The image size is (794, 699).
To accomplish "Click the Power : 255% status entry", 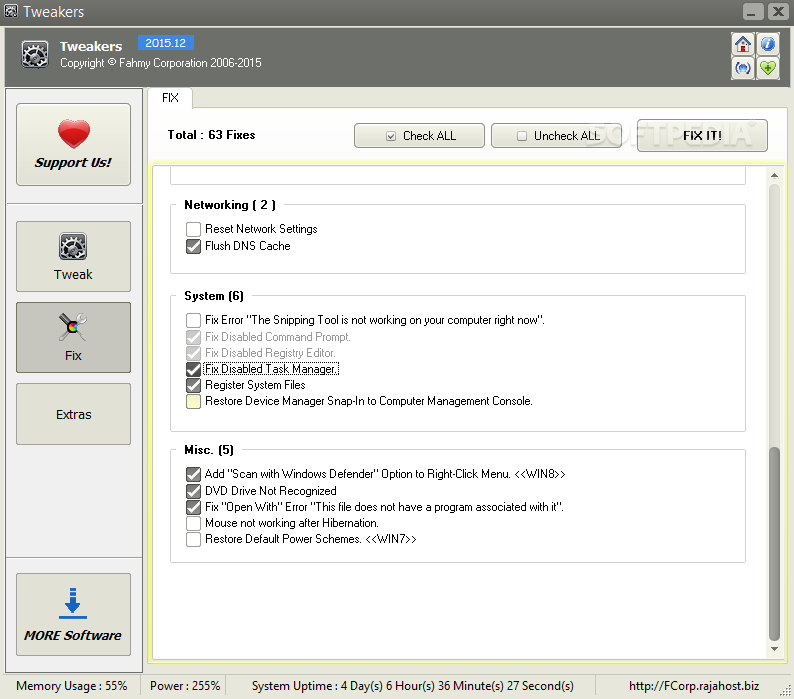I will tap(185, 686).
